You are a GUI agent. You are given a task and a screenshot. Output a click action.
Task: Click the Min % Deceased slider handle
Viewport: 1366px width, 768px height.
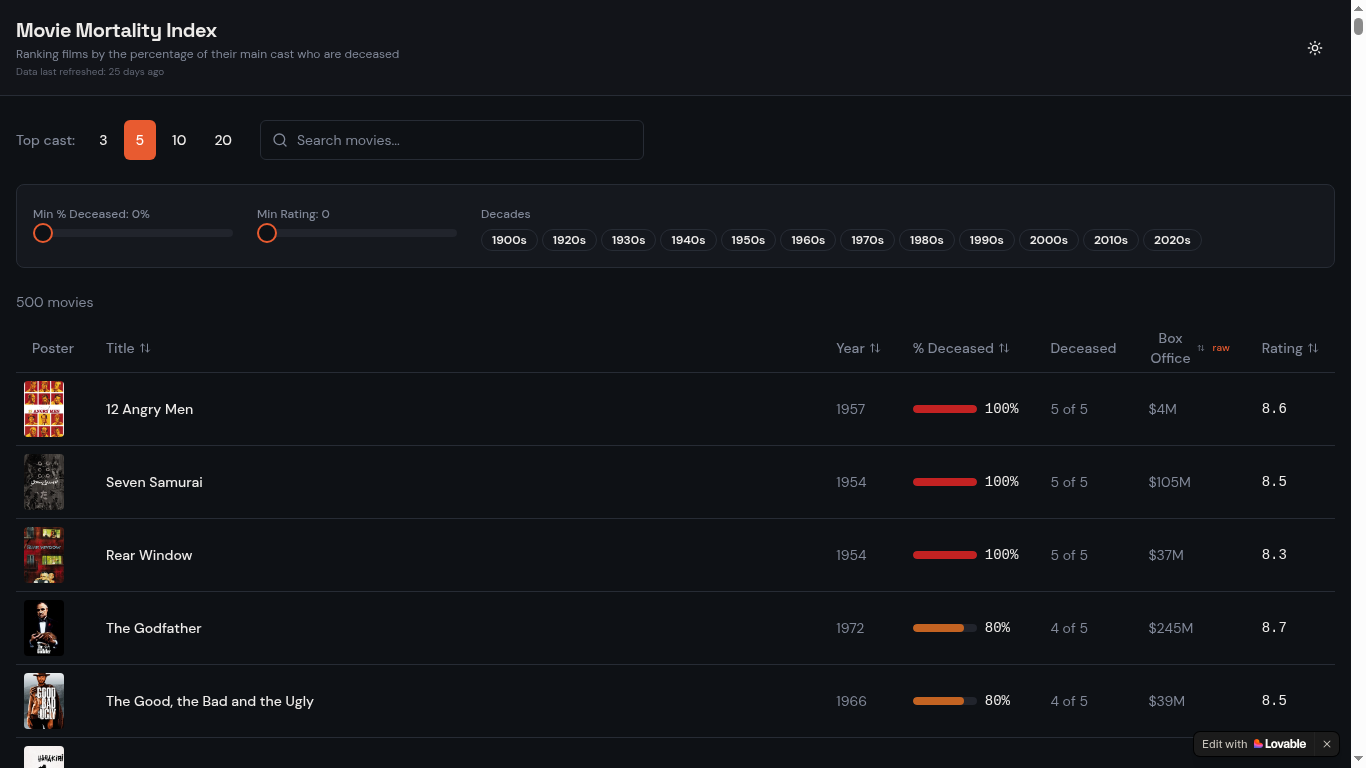(43, 233)
